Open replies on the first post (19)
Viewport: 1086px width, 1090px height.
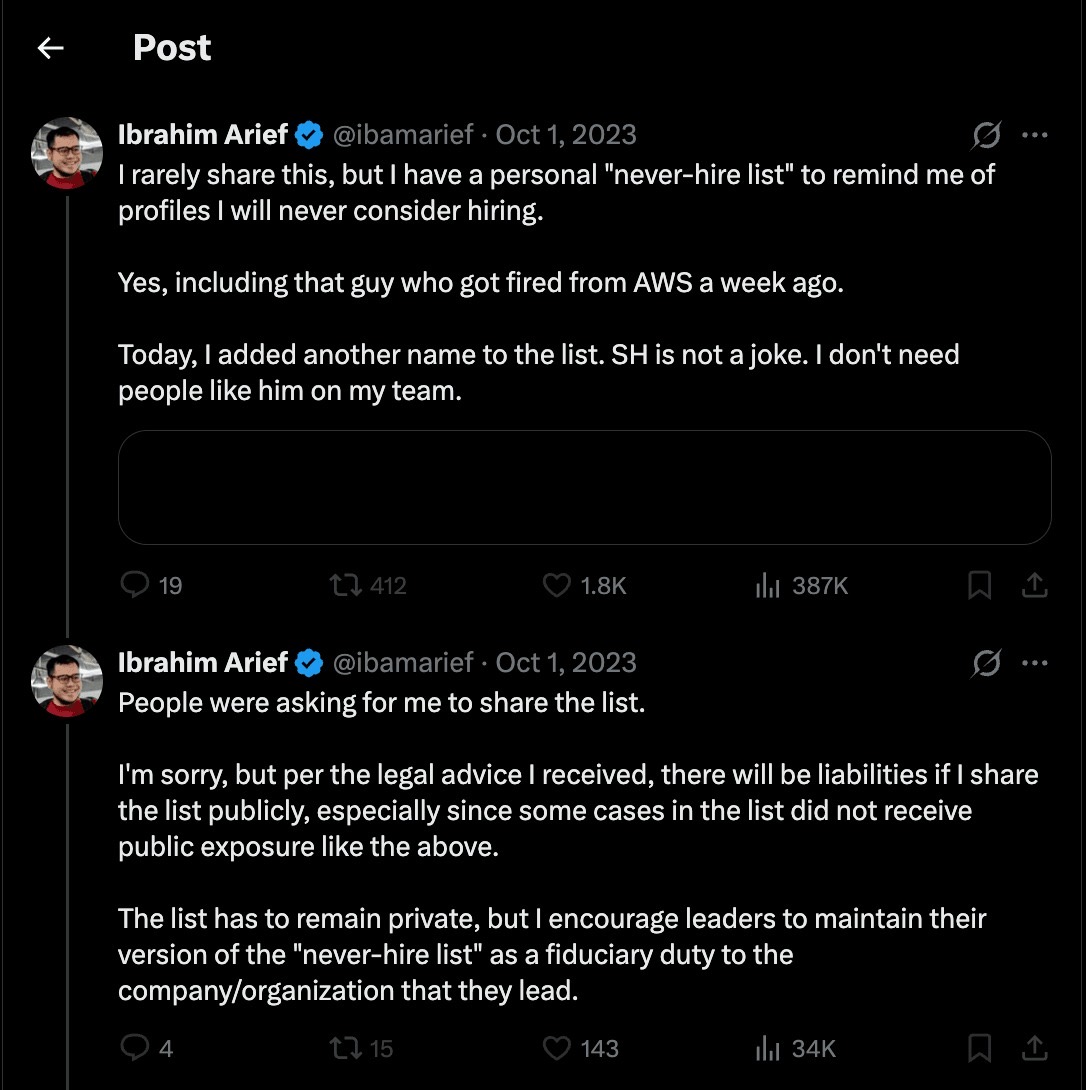point(151,585)
